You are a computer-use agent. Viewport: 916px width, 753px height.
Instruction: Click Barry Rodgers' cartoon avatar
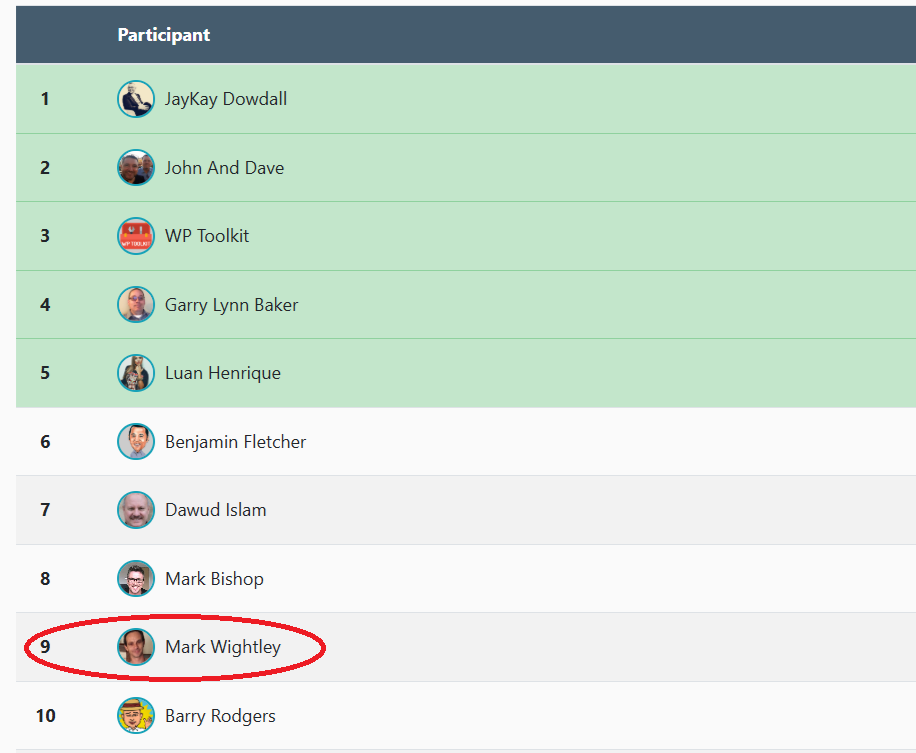pos(136,716)
